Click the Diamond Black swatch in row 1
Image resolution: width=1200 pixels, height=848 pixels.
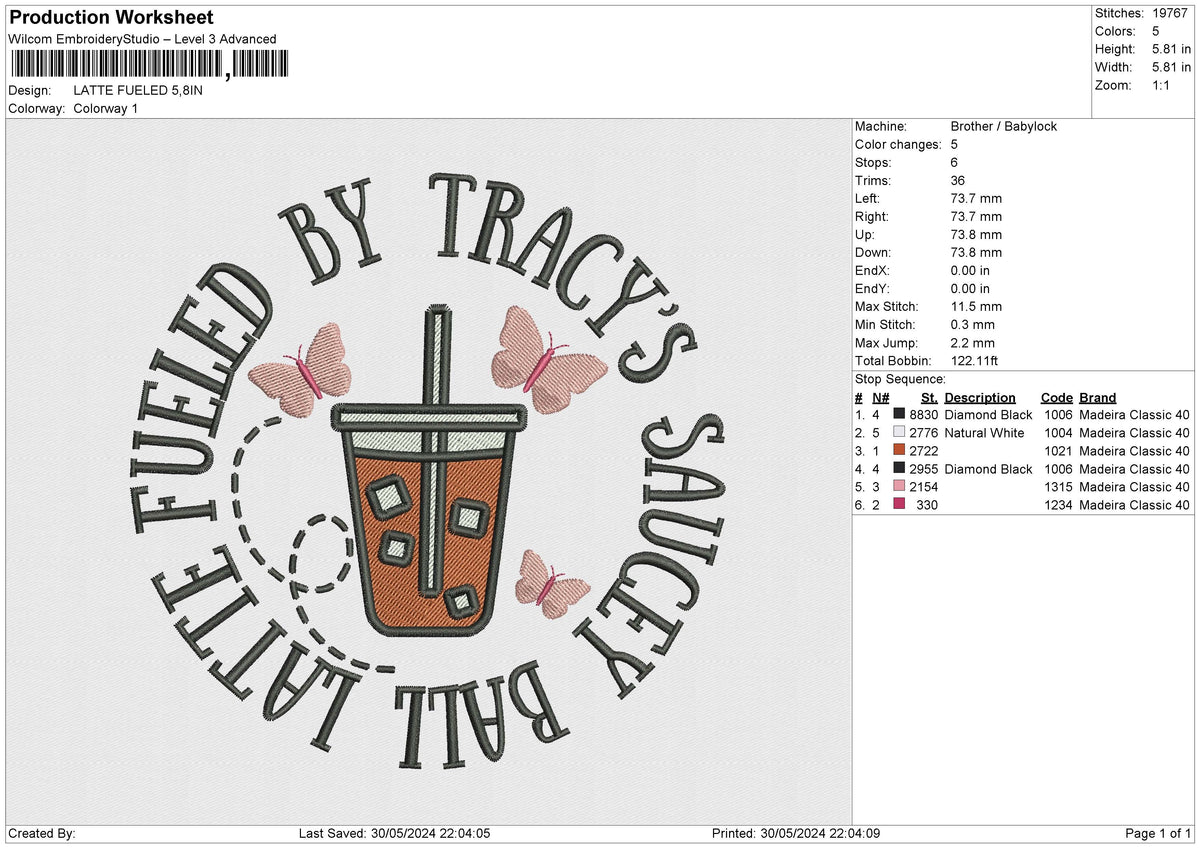coord(899,415)
